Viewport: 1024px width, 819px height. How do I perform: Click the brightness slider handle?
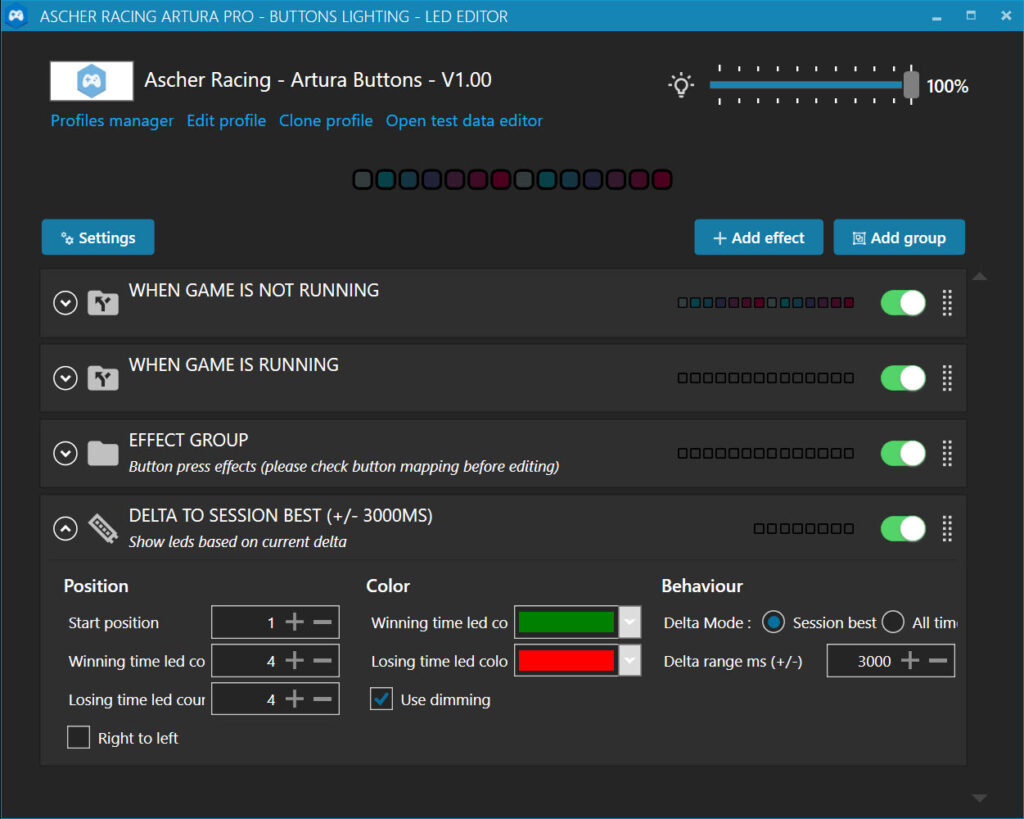point(911,85)
